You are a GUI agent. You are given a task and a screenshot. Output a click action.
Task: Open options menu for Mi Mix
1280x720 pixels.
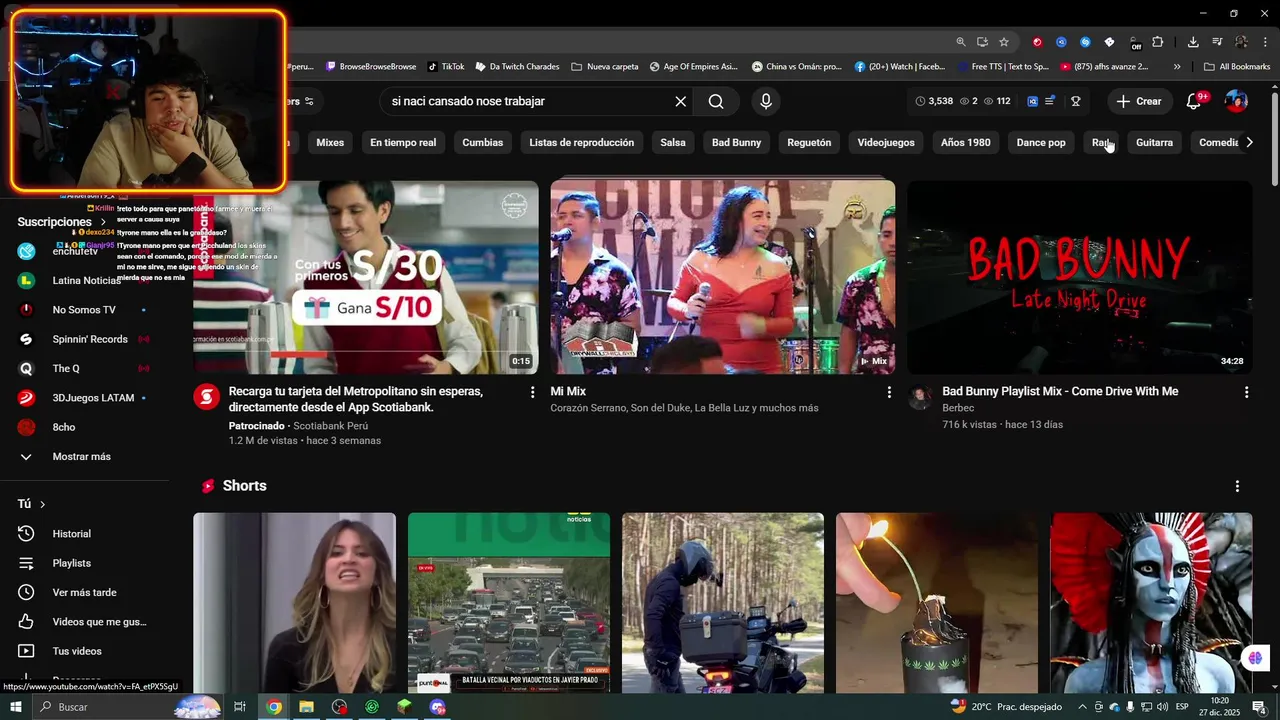(x=889, y=392)
